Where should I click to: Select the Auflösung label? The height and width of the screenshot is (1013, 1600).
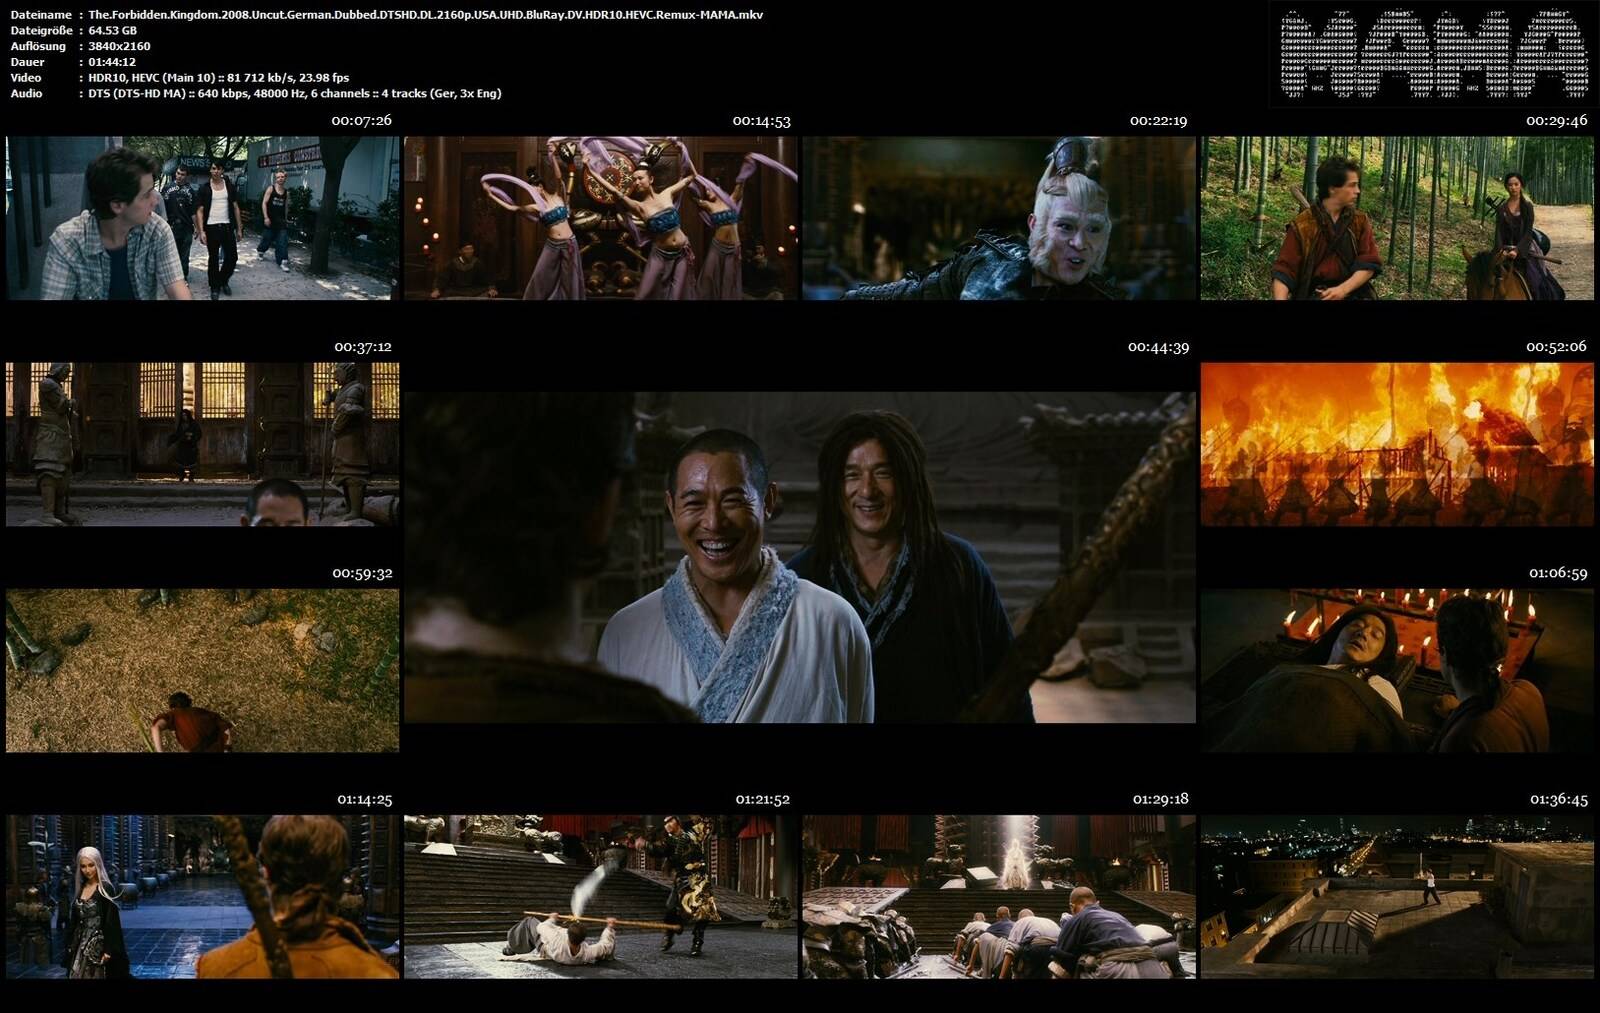coord(38,46)
